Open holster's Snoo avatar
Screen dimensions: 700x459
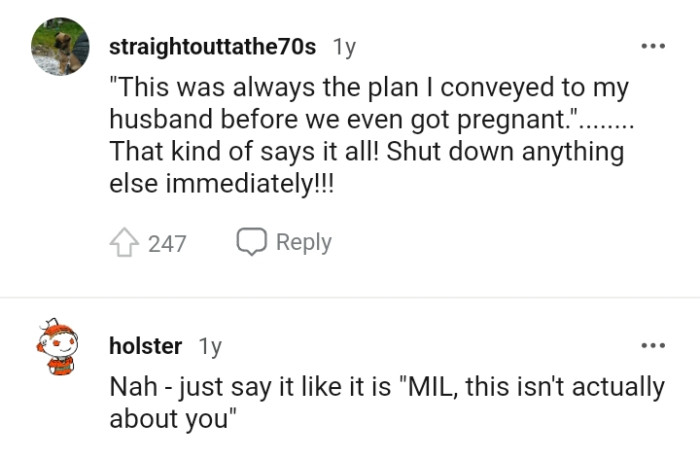pyautogui.click(x=59, y=345)
